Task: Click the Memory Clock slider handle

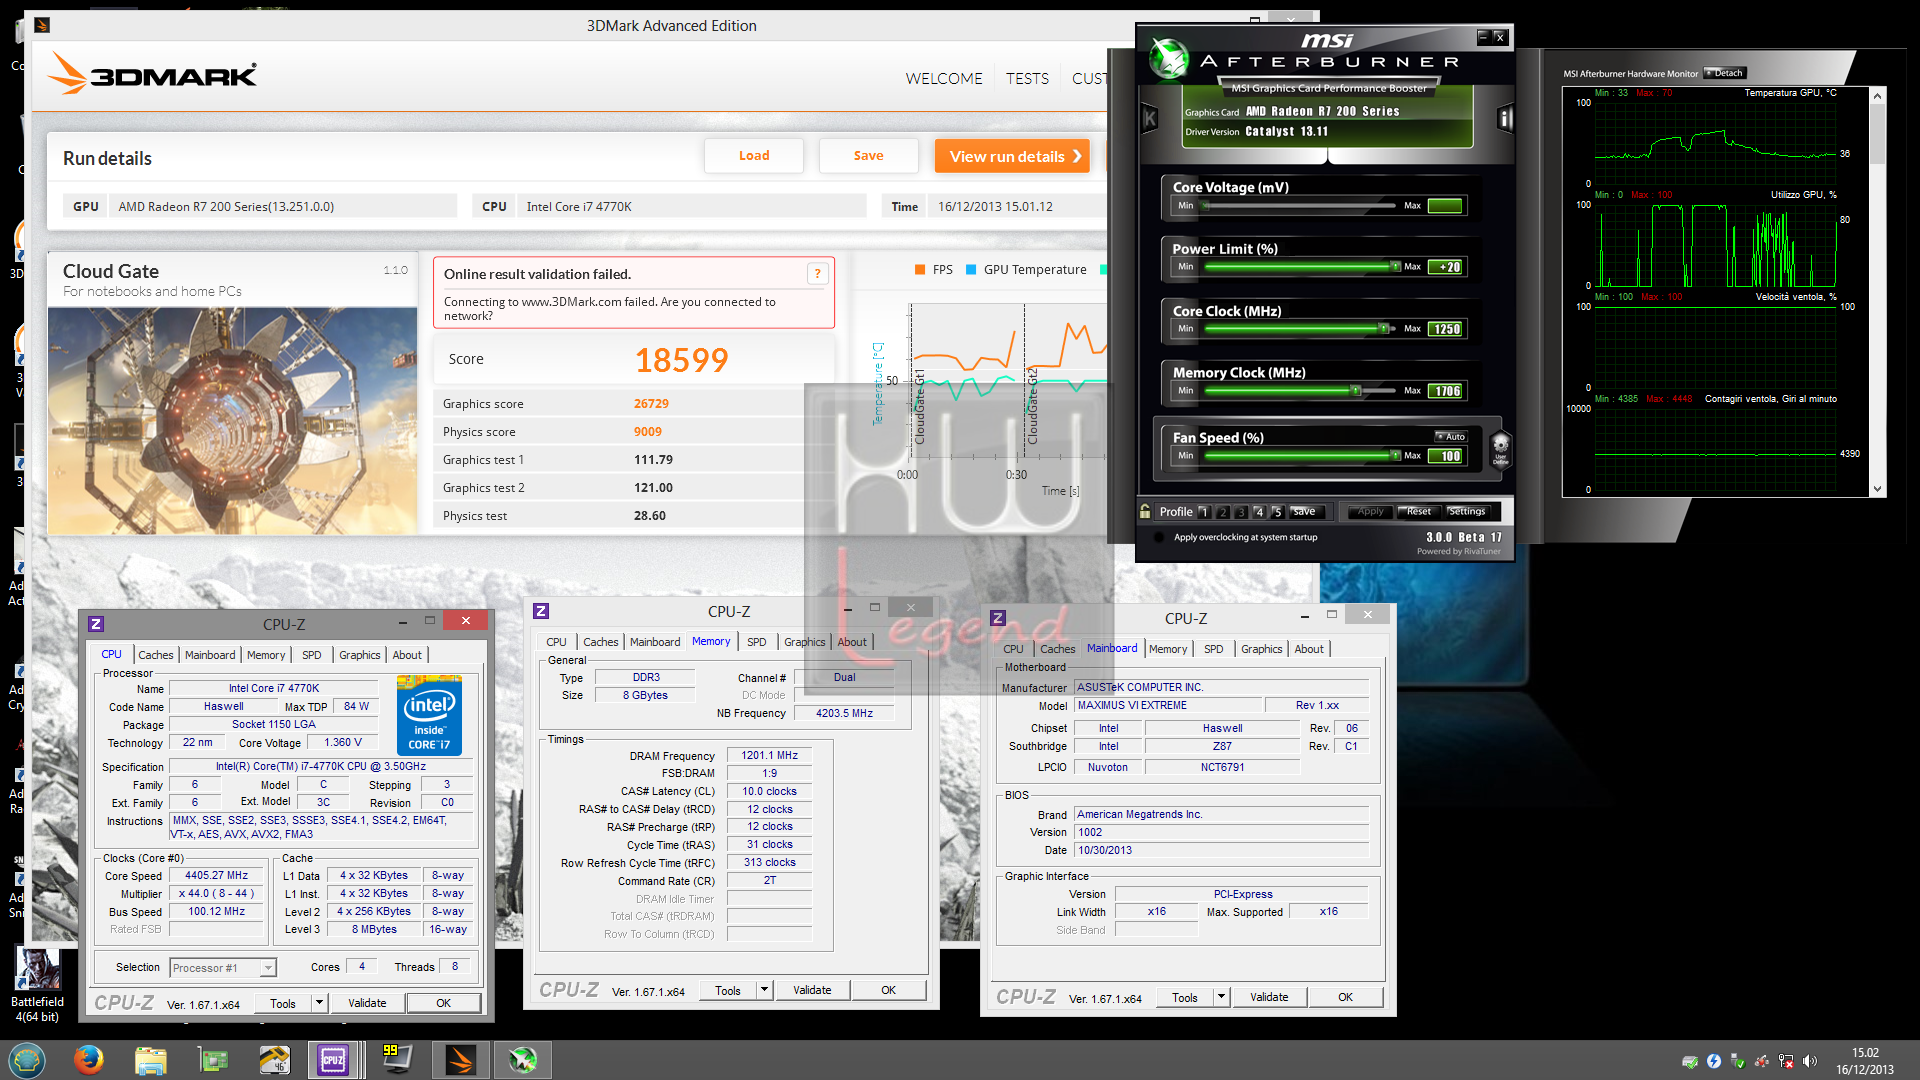Action: click(x=1357, y=391)
